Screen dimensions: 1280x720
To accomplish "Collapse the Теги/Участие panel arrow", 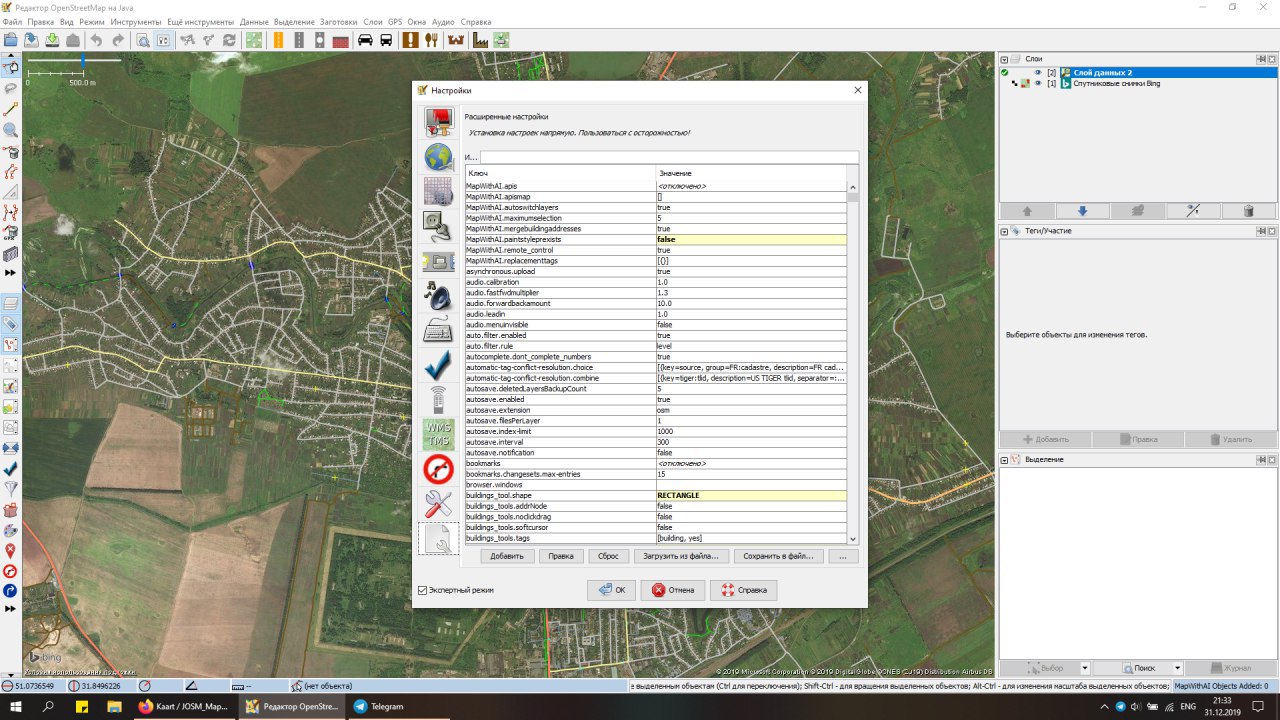I will click(1006, 231).
